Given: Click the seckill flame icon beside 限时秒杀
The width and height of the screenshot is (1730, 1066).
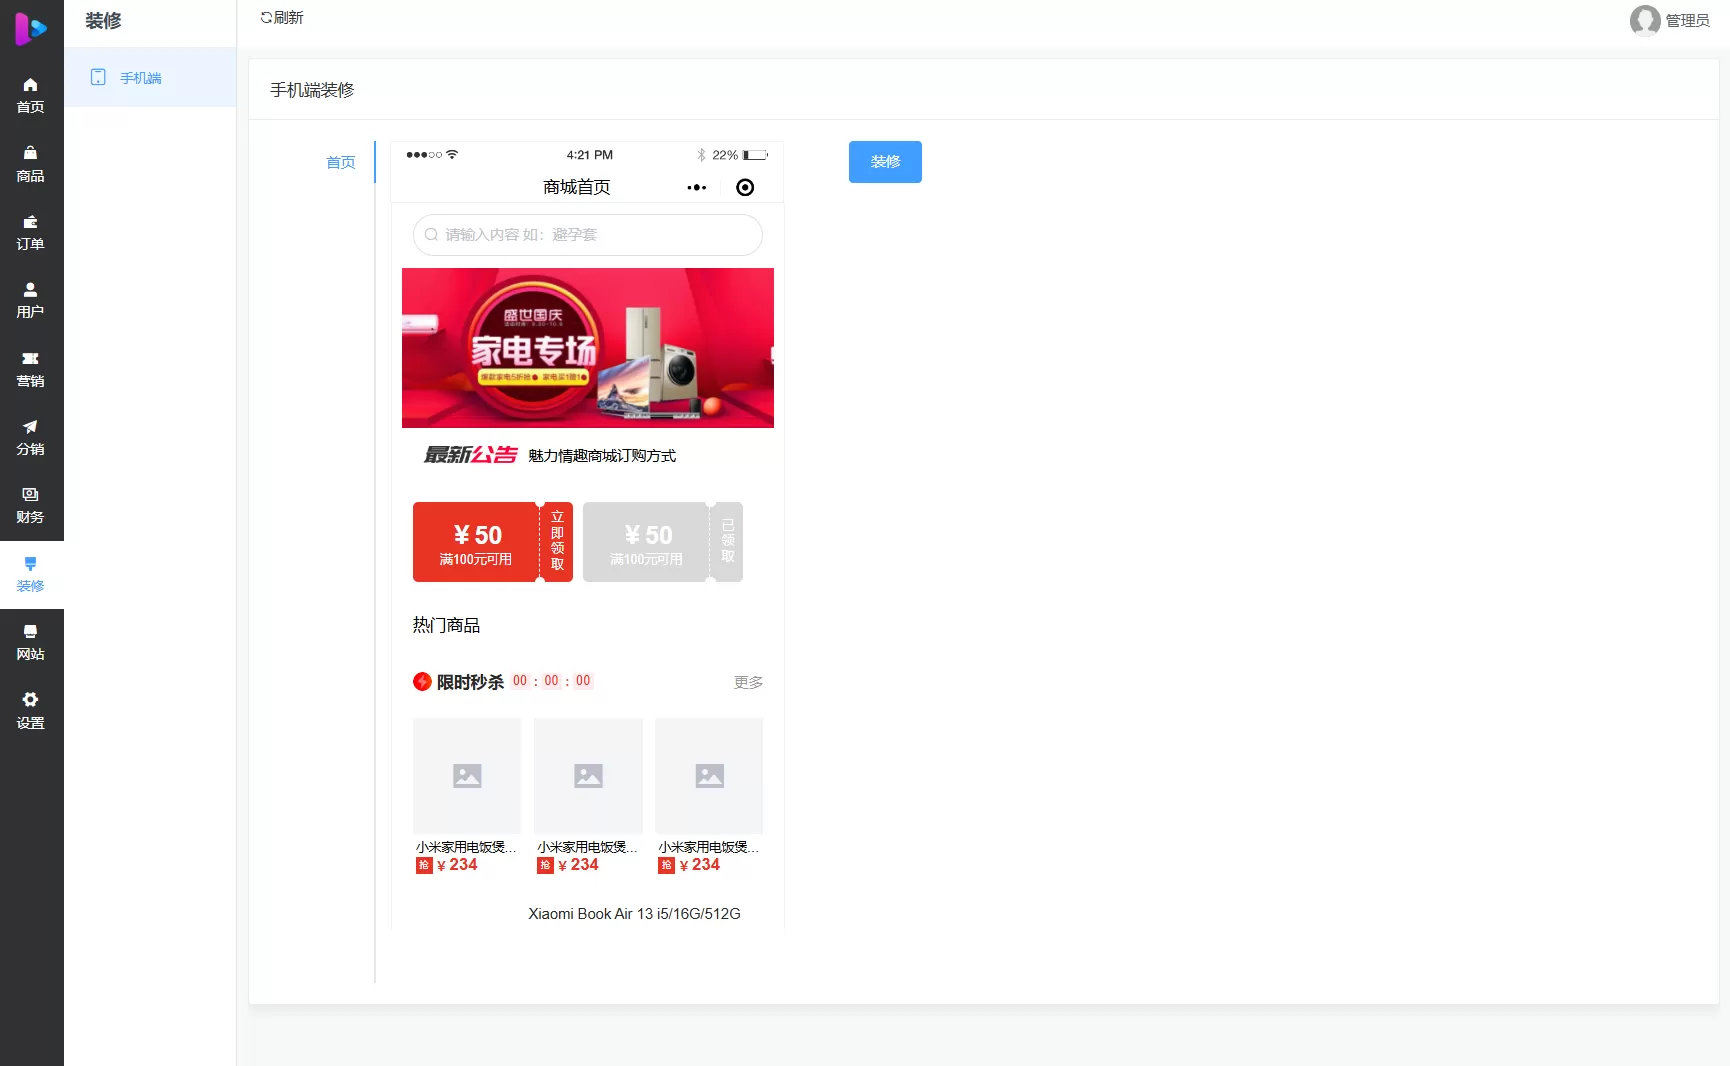Looking at the screenshot, I should [422, 681].
